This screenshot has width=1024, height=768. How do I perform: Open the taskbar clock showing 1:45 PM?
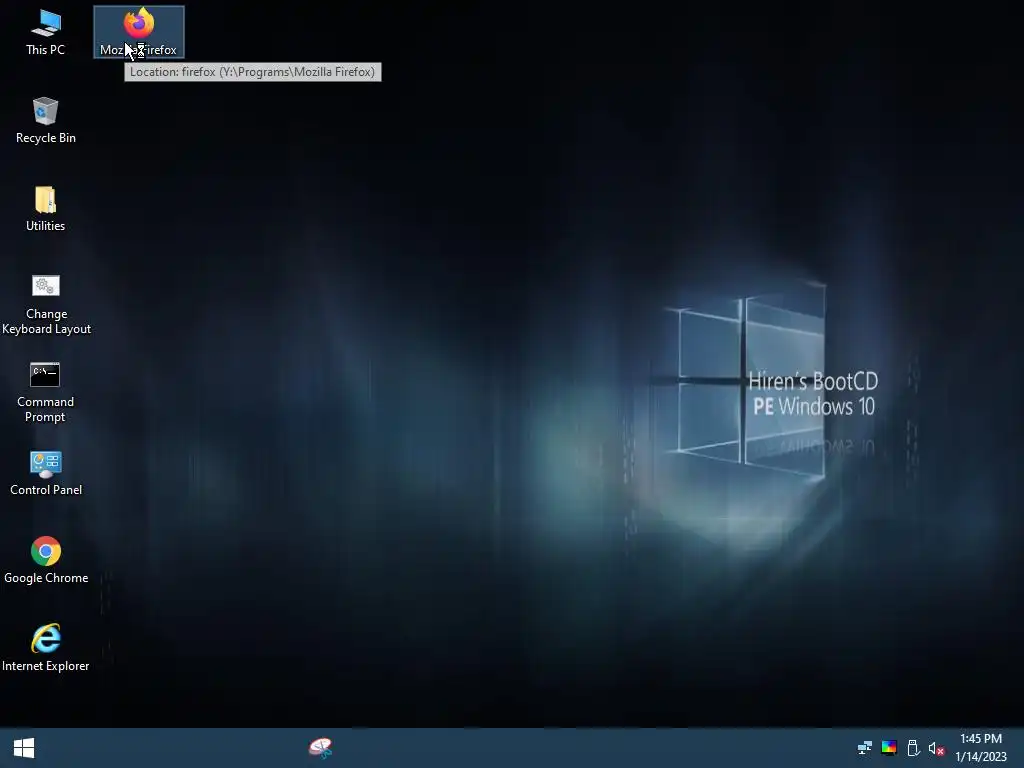pos(981,748)
